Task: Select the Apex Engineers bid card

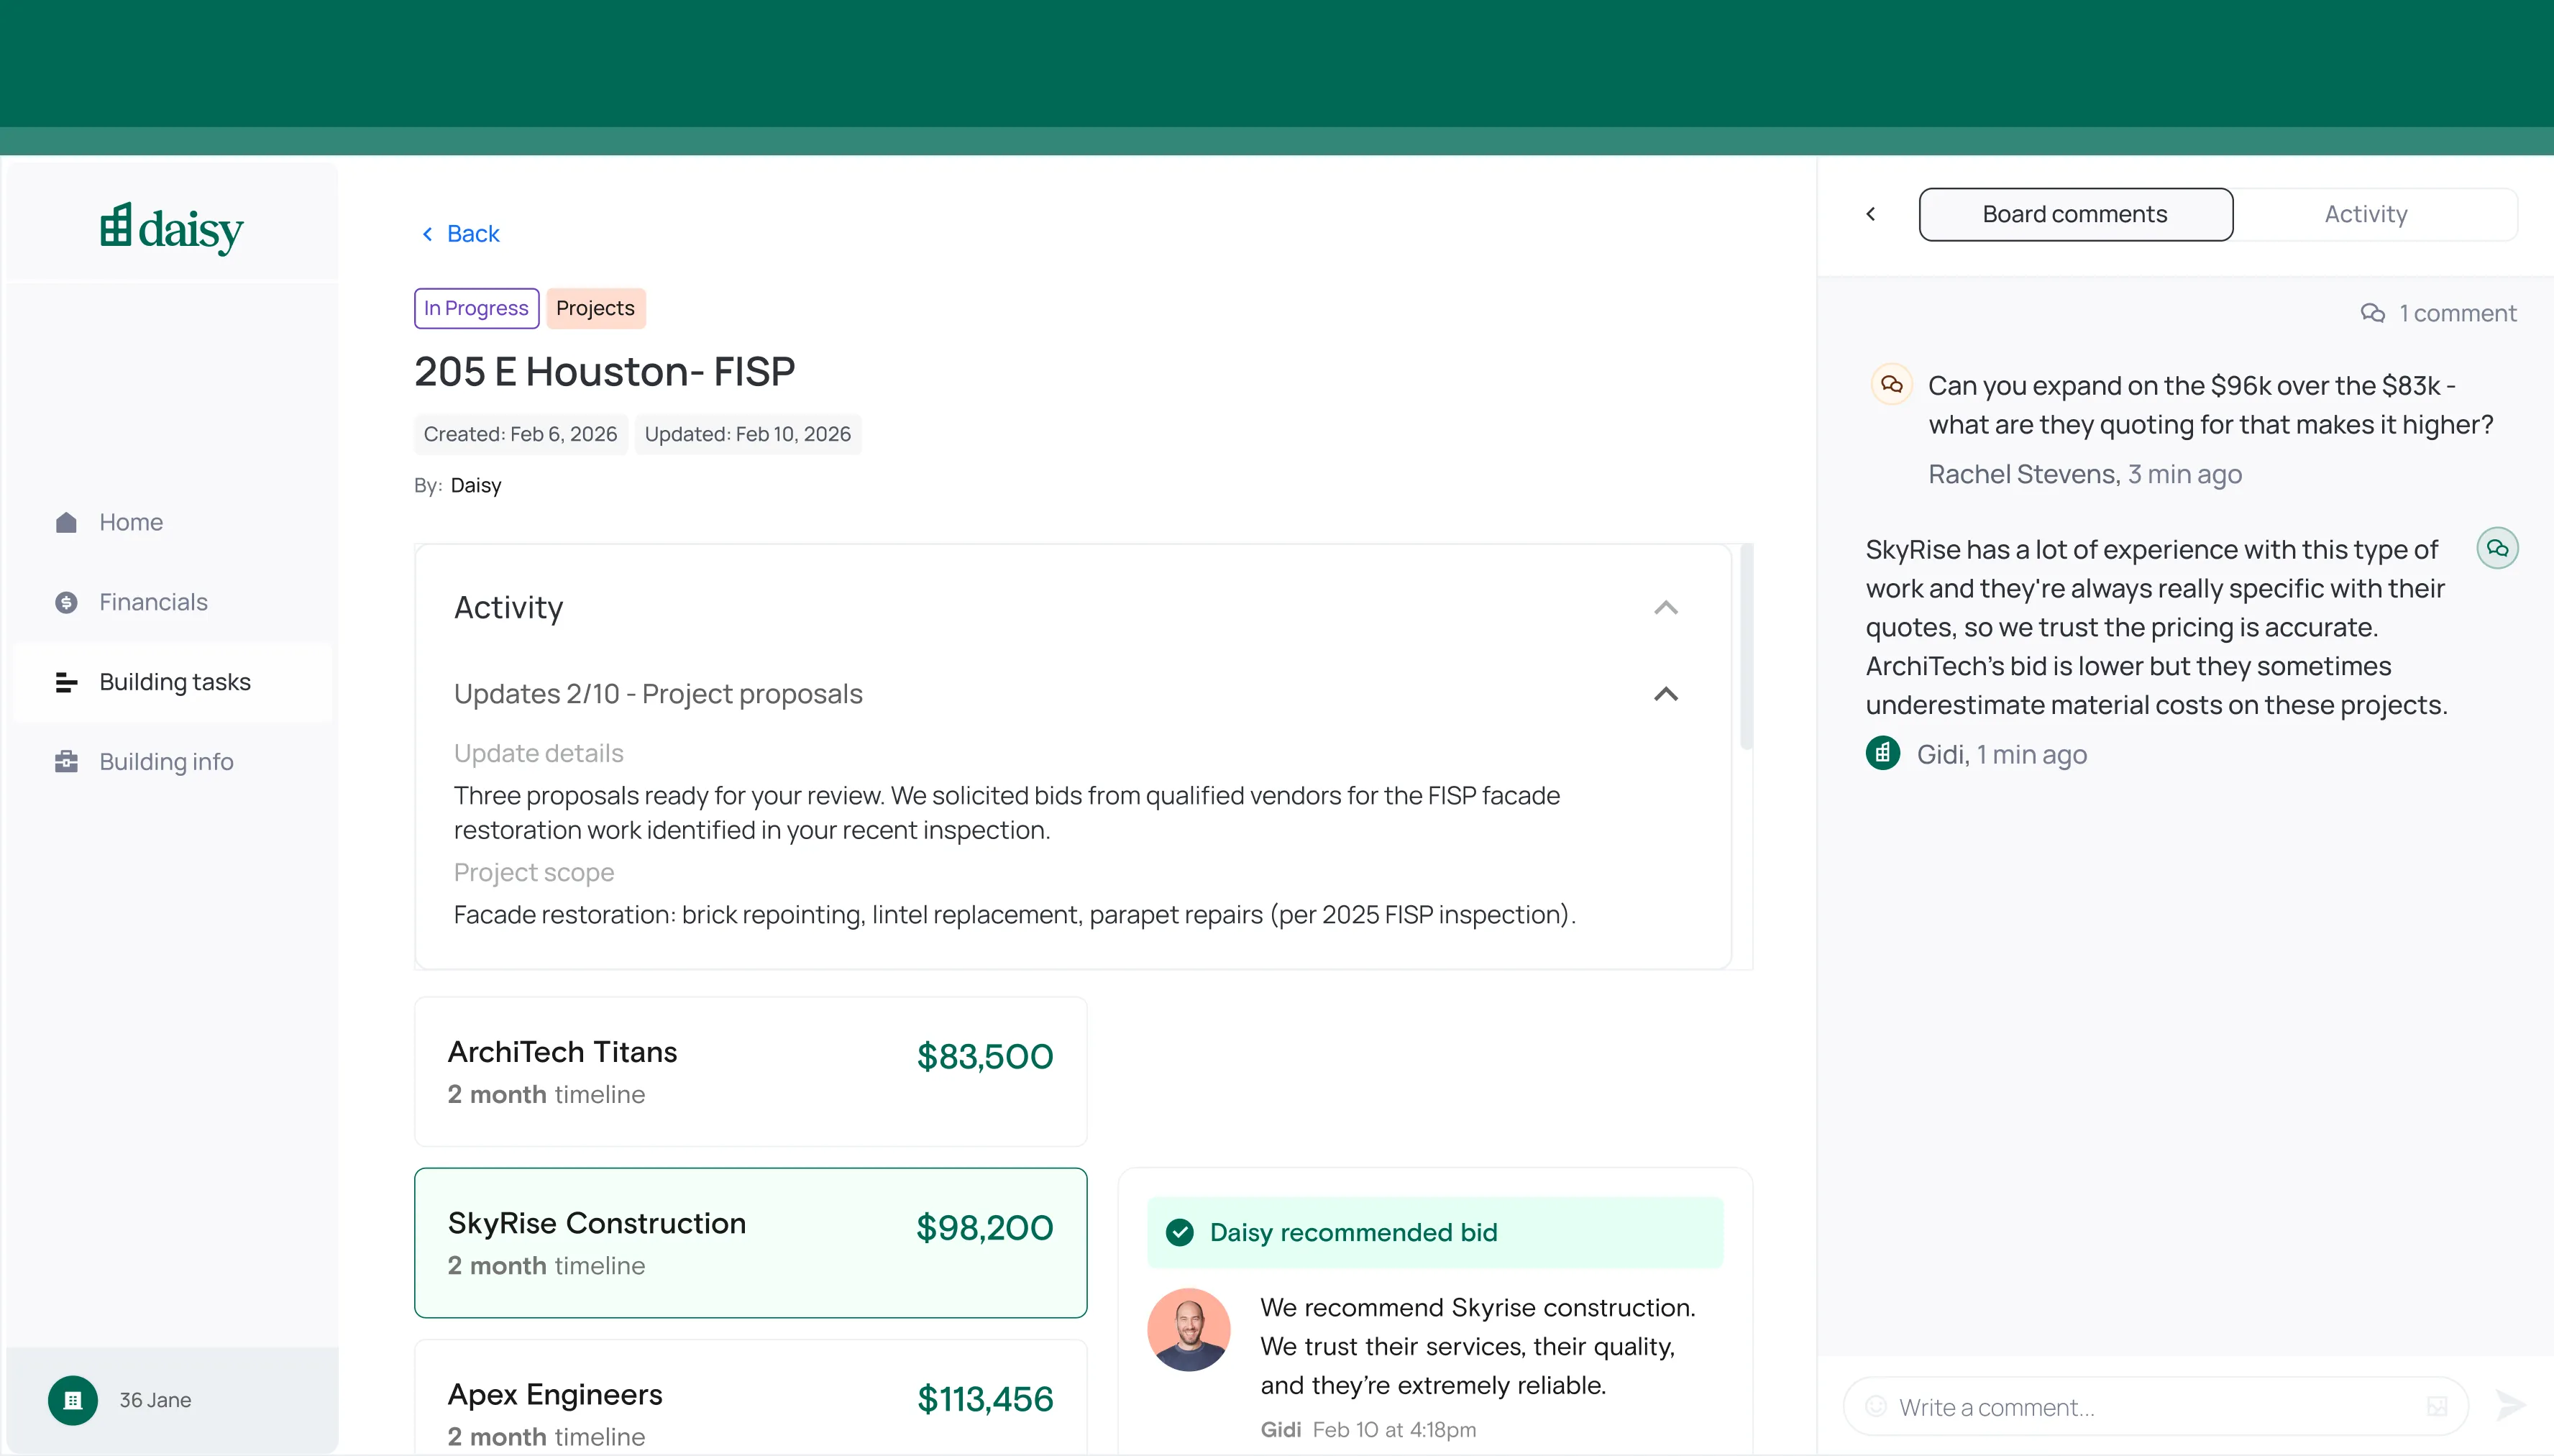Action: coord(750,1400)
